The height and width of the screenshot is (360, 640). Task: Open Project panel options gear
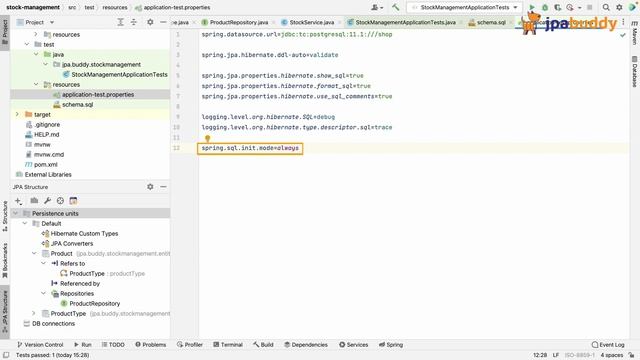click(150, 22)
